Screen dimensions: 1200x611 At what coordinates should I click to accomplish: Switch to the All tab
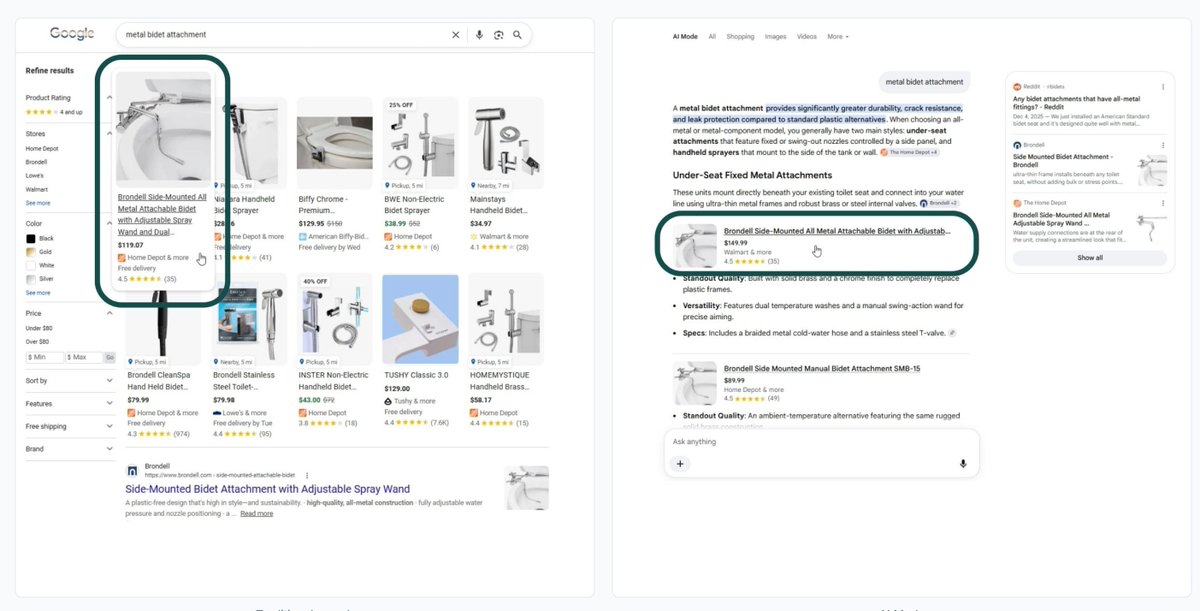point(712,37)
